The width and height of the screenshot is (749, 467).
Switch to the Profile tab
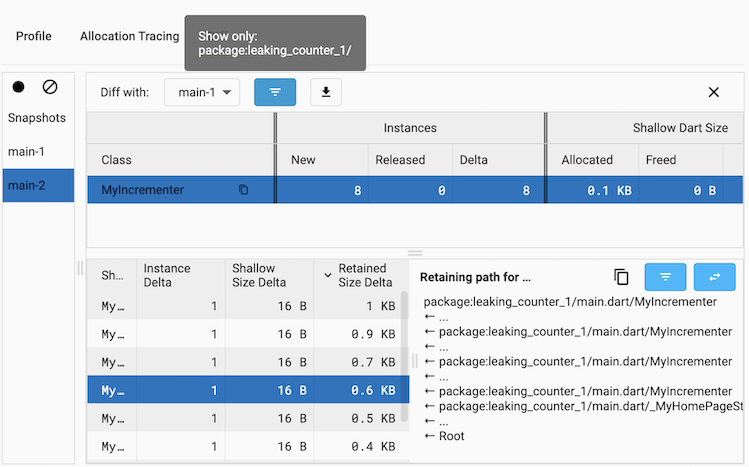click(x=34, y=36)
